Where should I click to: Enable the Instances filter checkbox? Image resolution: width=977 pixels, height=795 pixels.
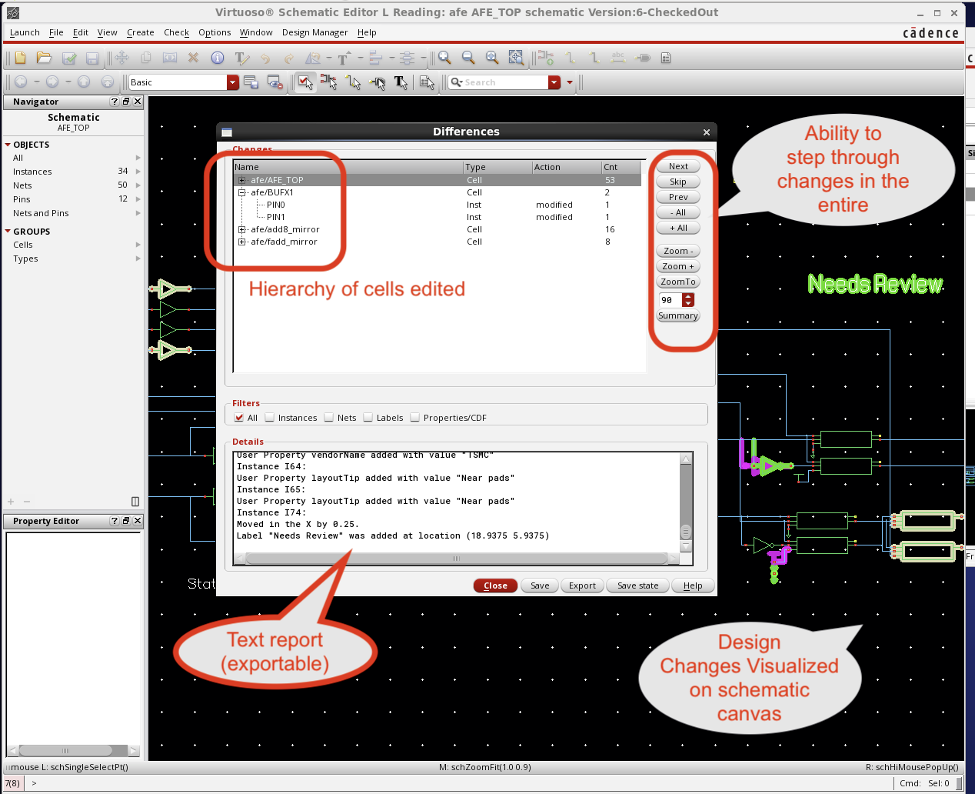point(270,418)
